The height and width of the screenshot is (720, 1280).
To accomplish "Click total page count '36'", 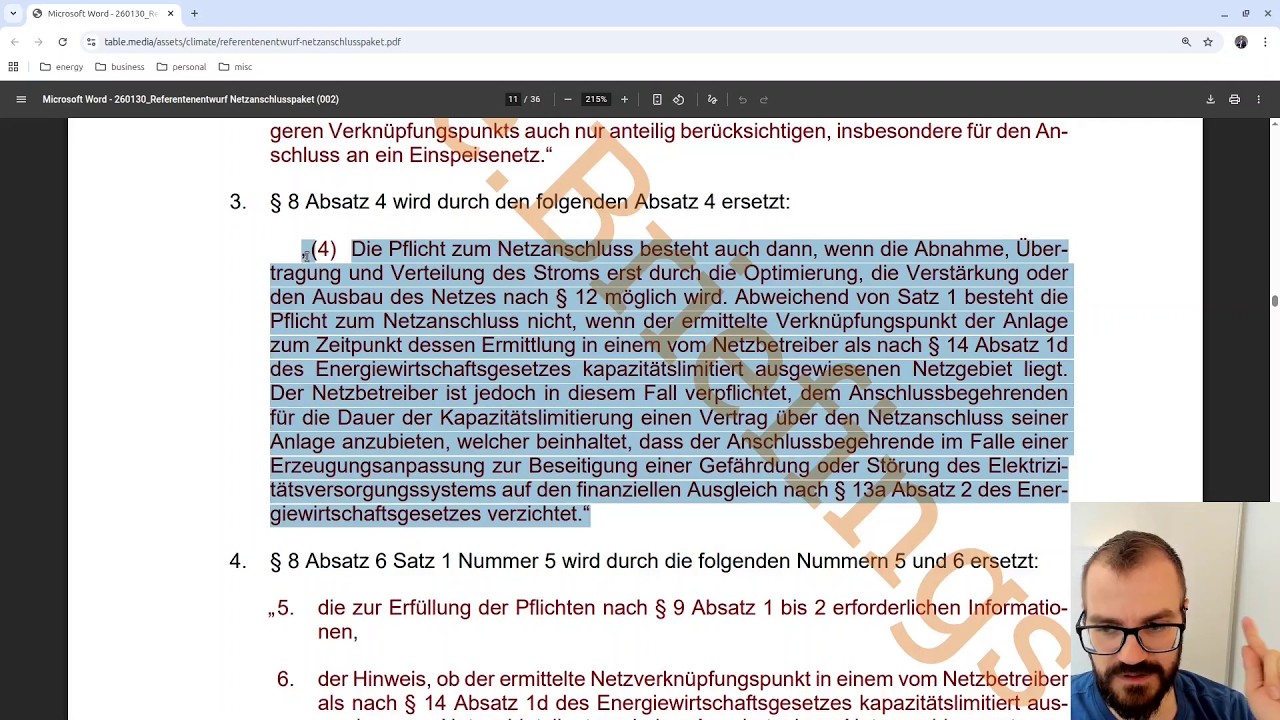I will click(x=535, y=99).
